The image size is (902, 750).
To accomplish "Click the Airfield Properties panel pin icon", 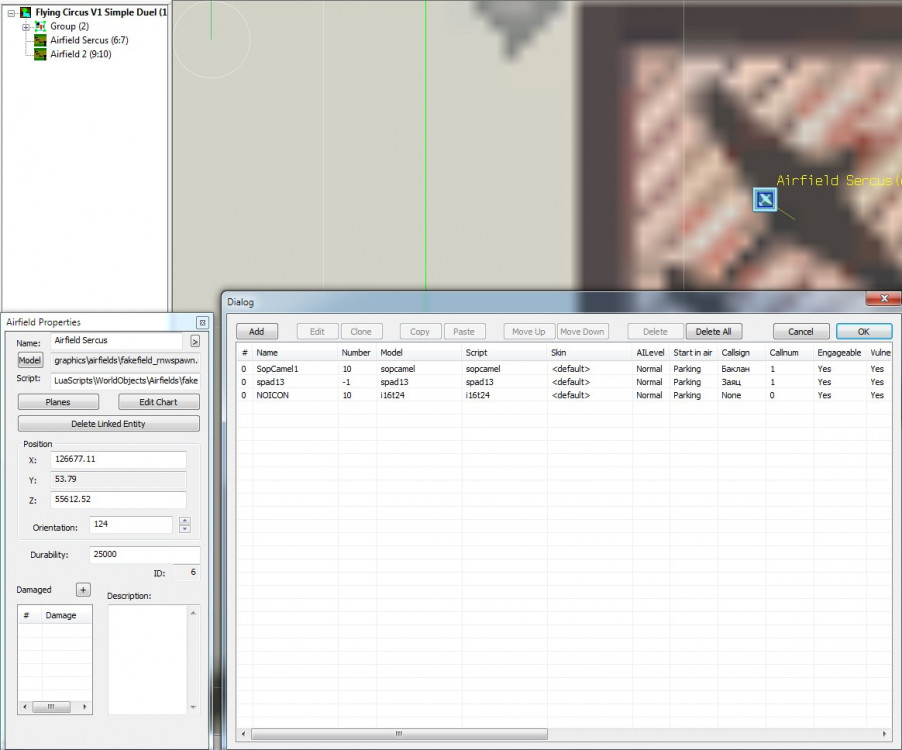I will click(202, 323).
